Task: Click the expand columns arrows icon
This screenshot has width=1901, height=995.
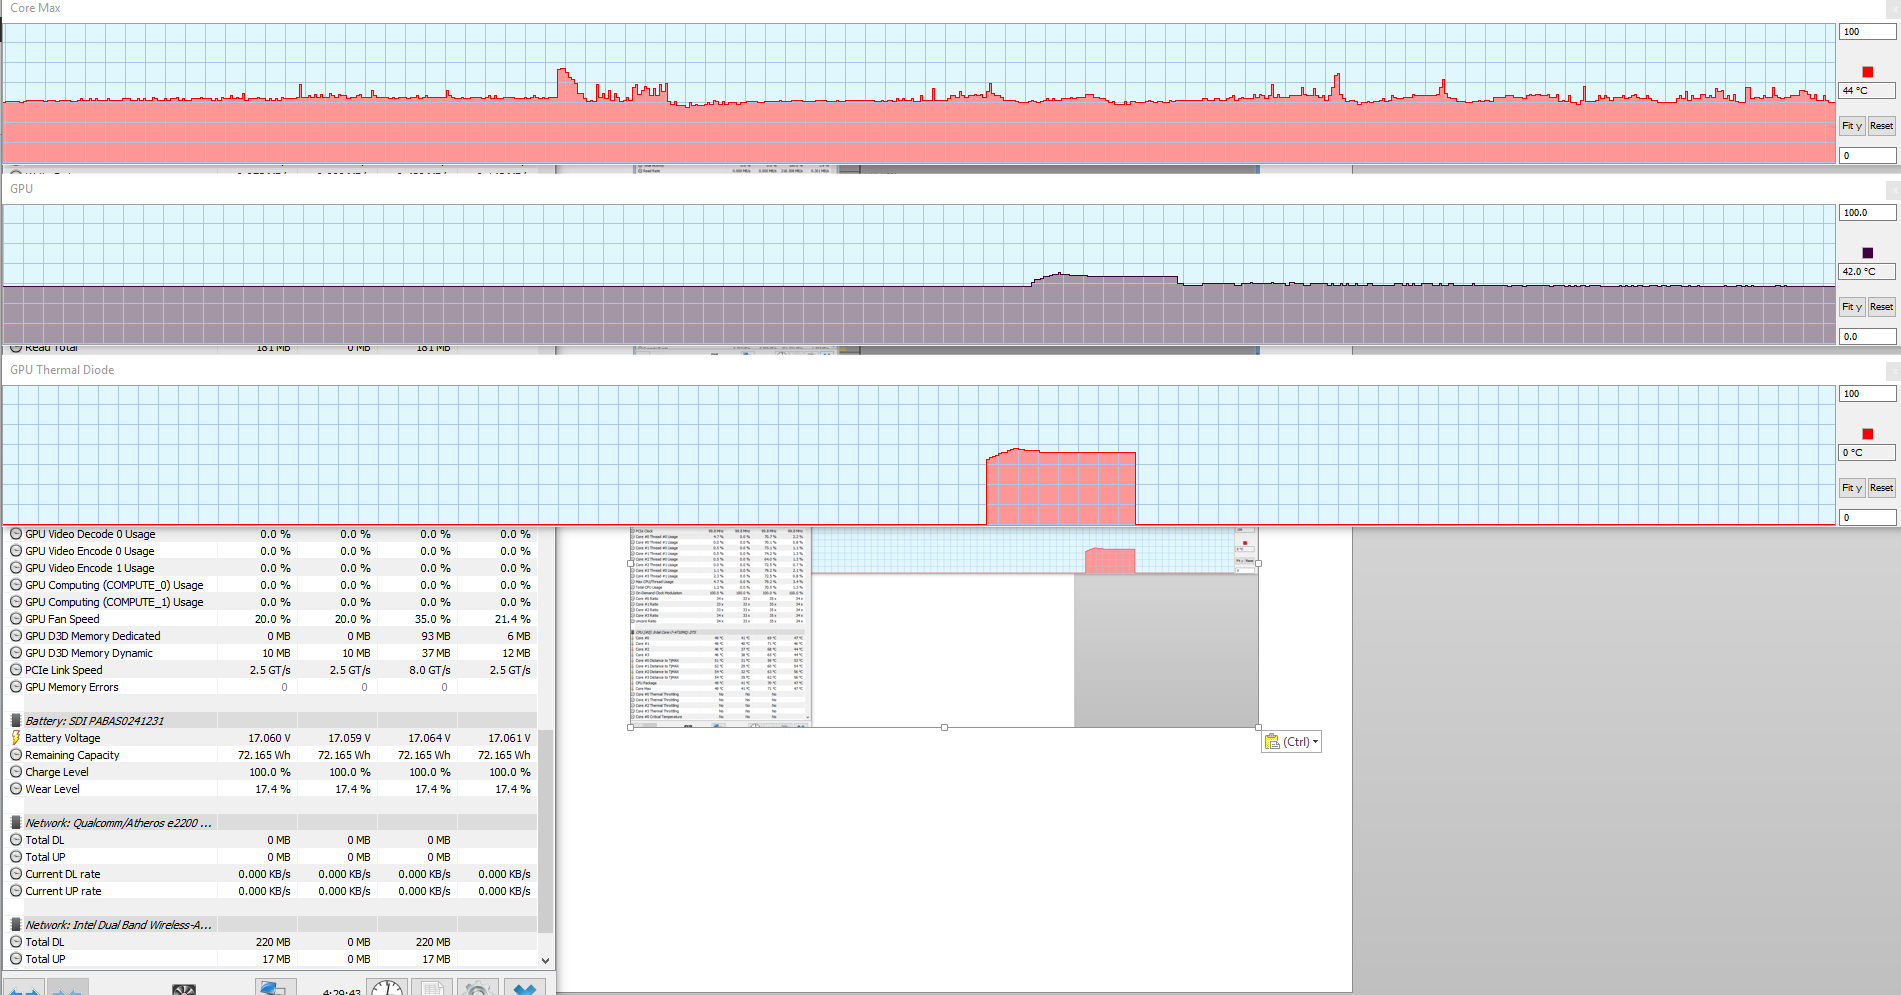Action: point(24,988)
